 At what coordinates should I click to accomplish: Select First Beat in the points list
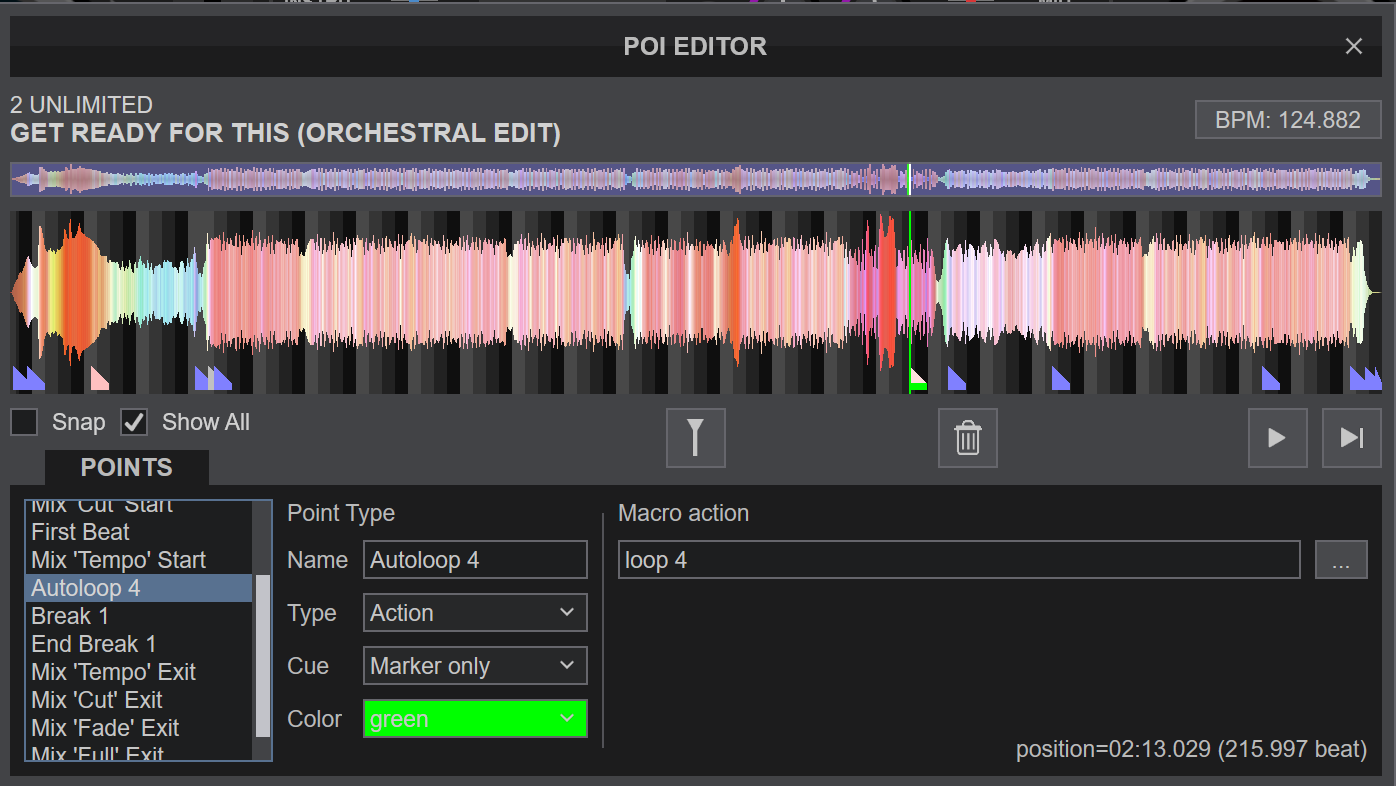[139, 532]
